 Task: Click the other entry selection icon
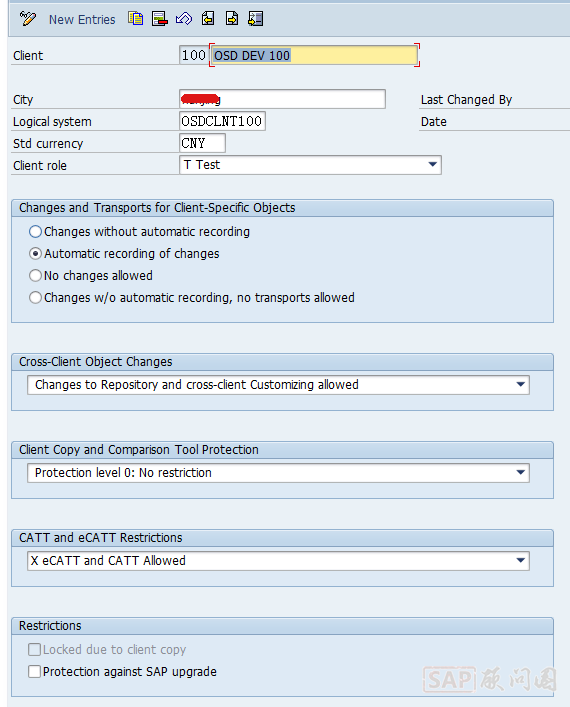[x=256, y=18]
